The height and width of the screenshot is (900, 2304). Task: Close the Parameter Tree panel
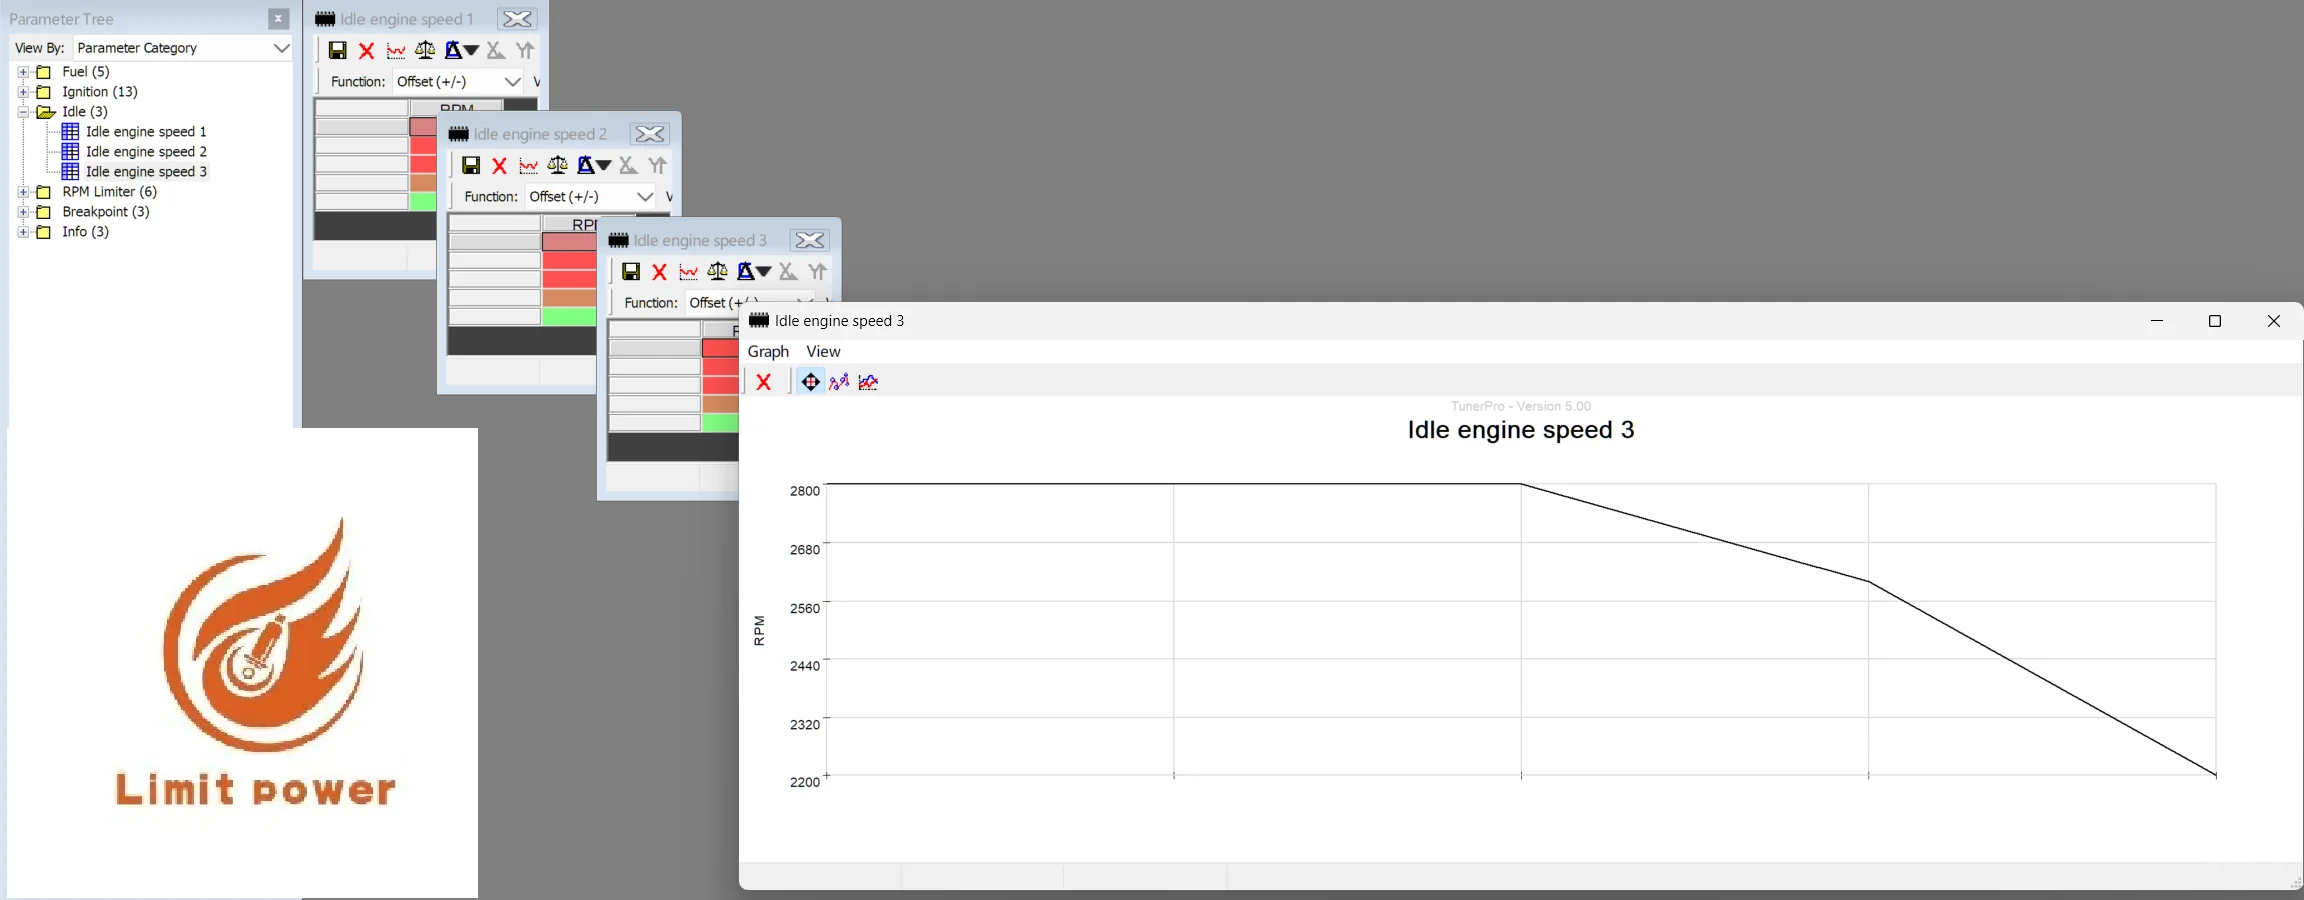coord(278,19)
